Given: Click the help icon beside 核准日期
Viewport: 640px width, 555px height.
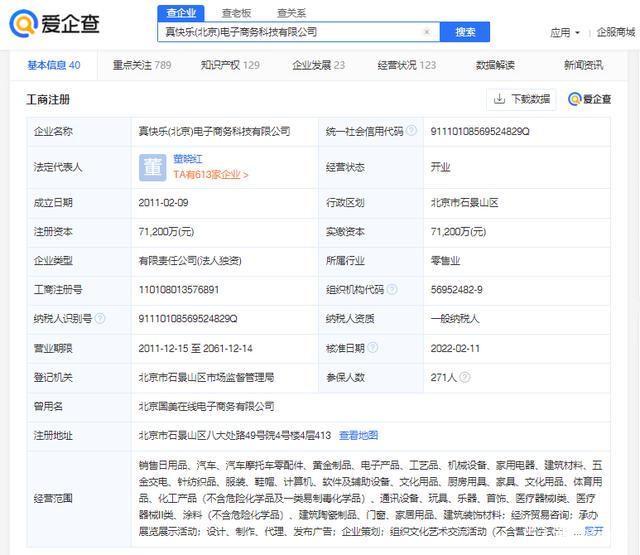Looking at the screenshot, I should (373, 348).
